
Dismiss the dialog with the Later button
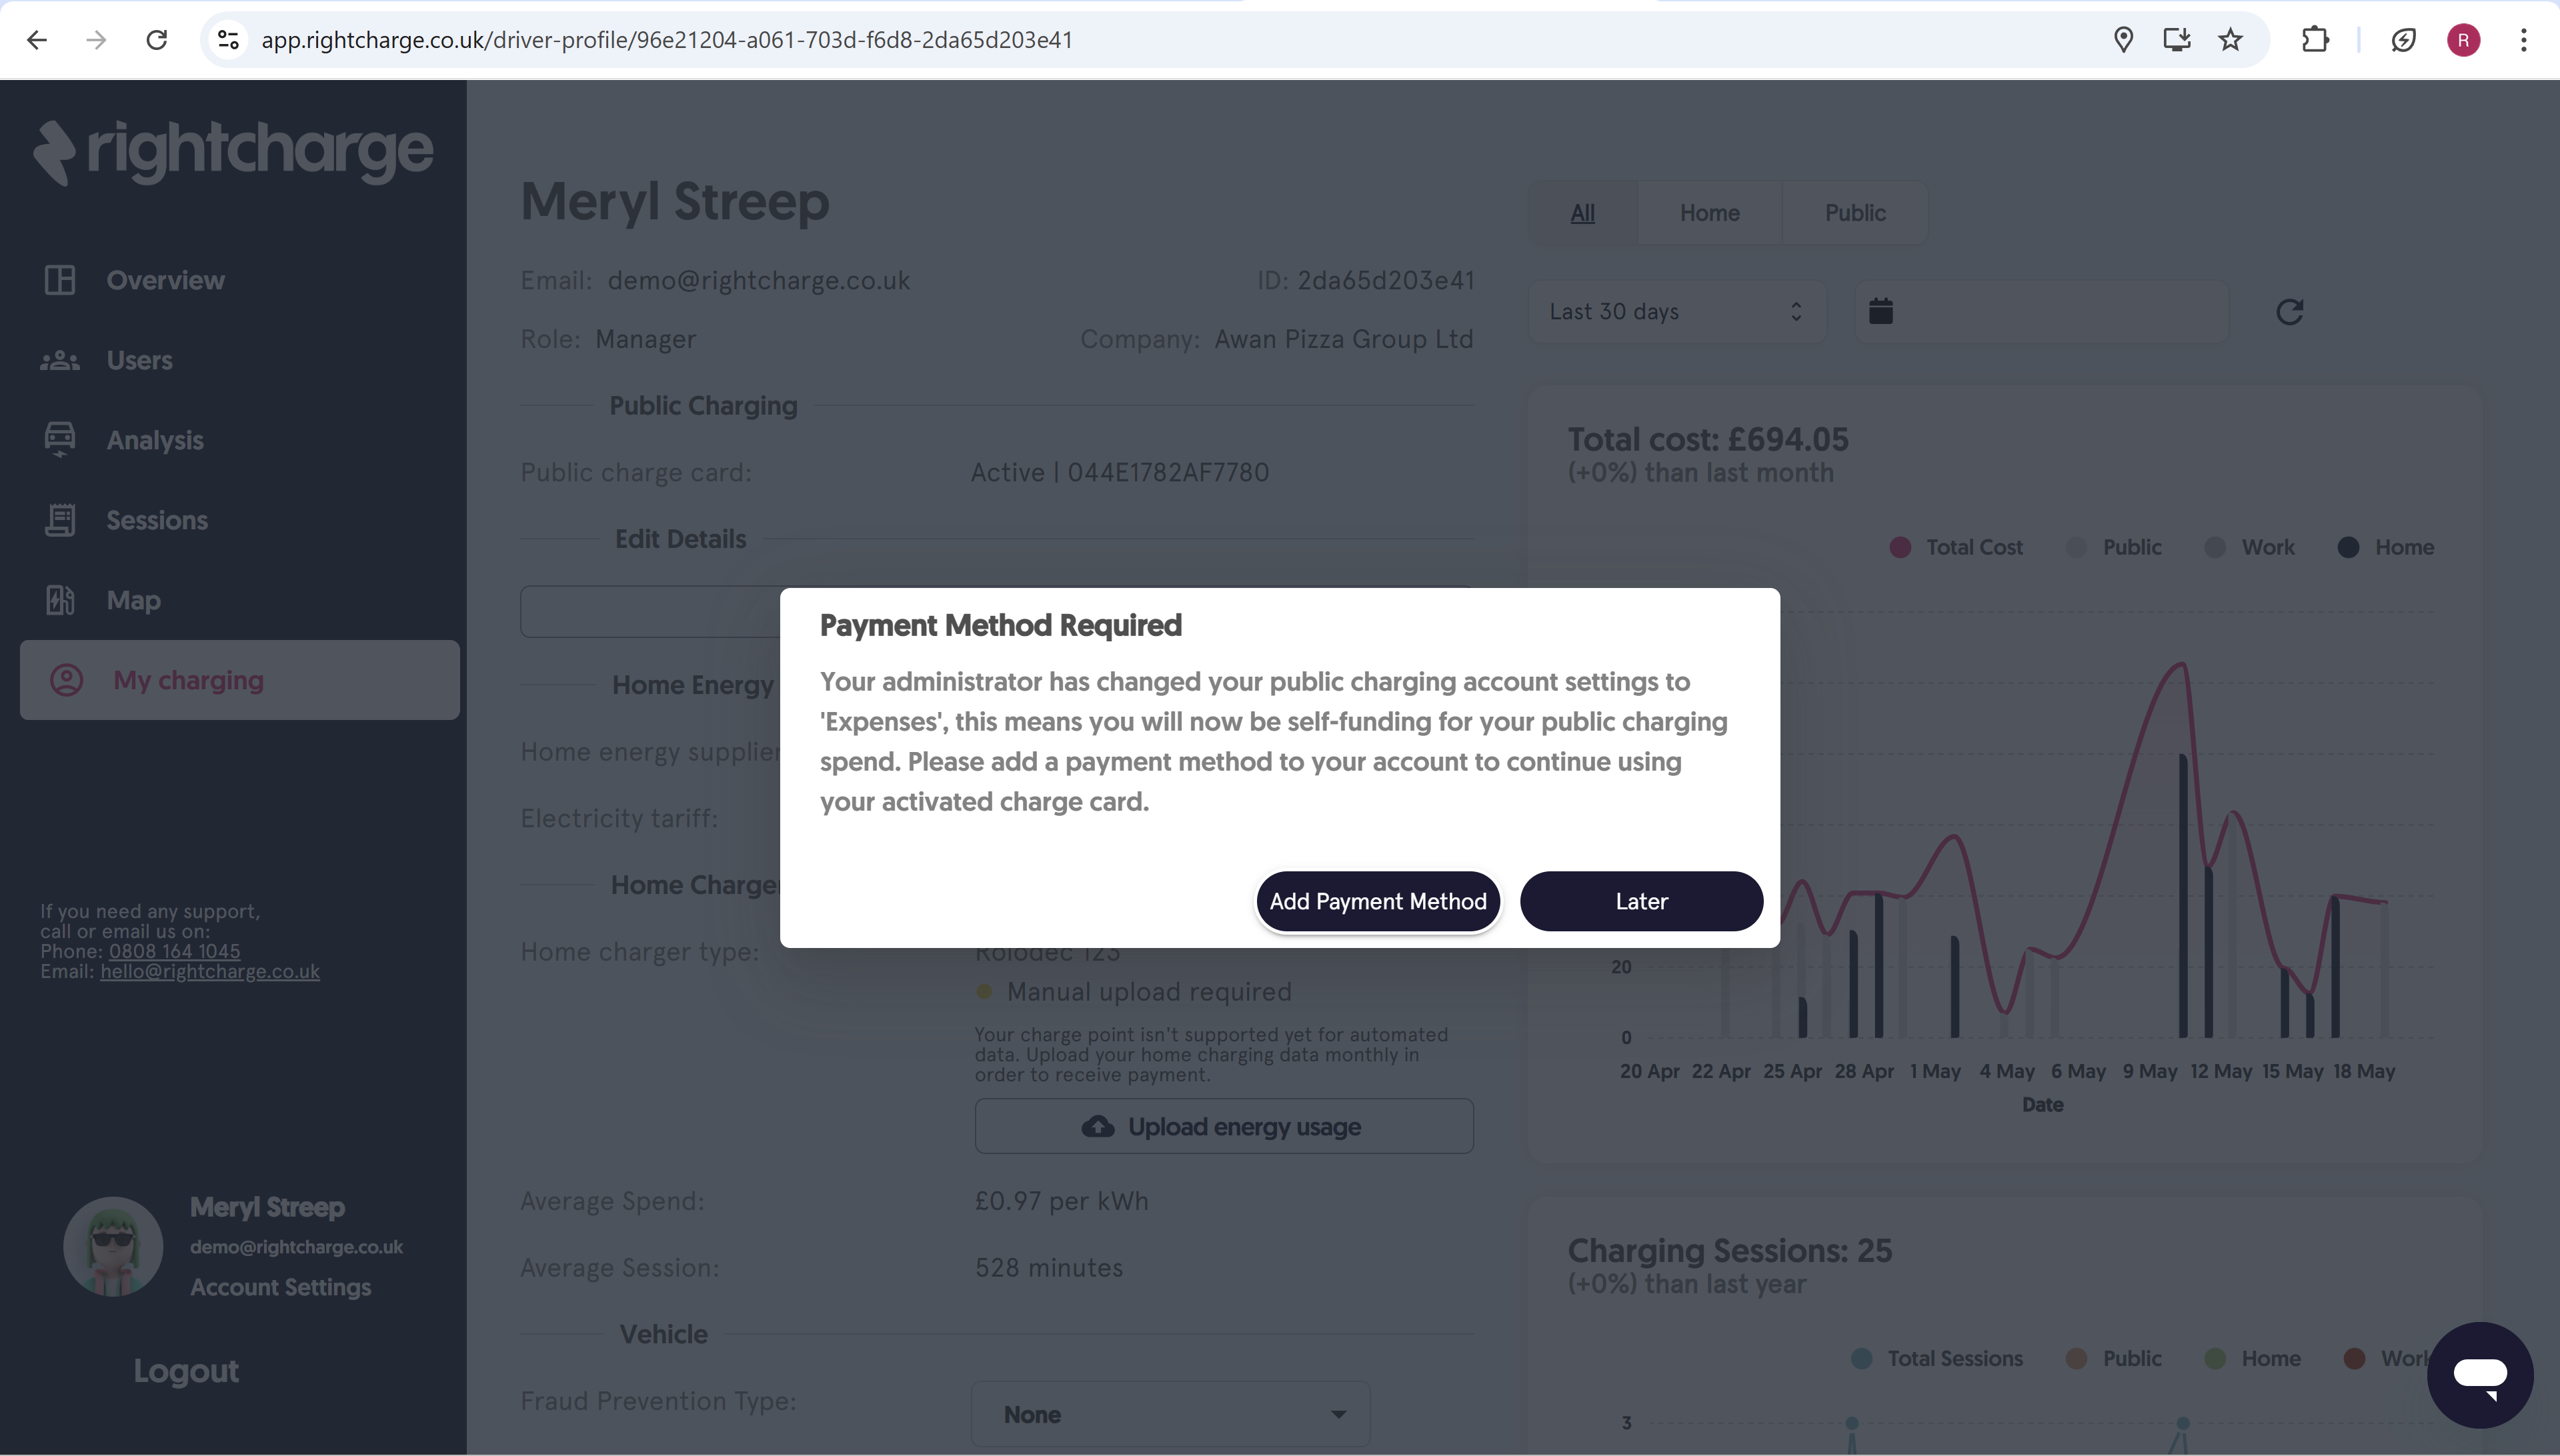[1641, 901]
